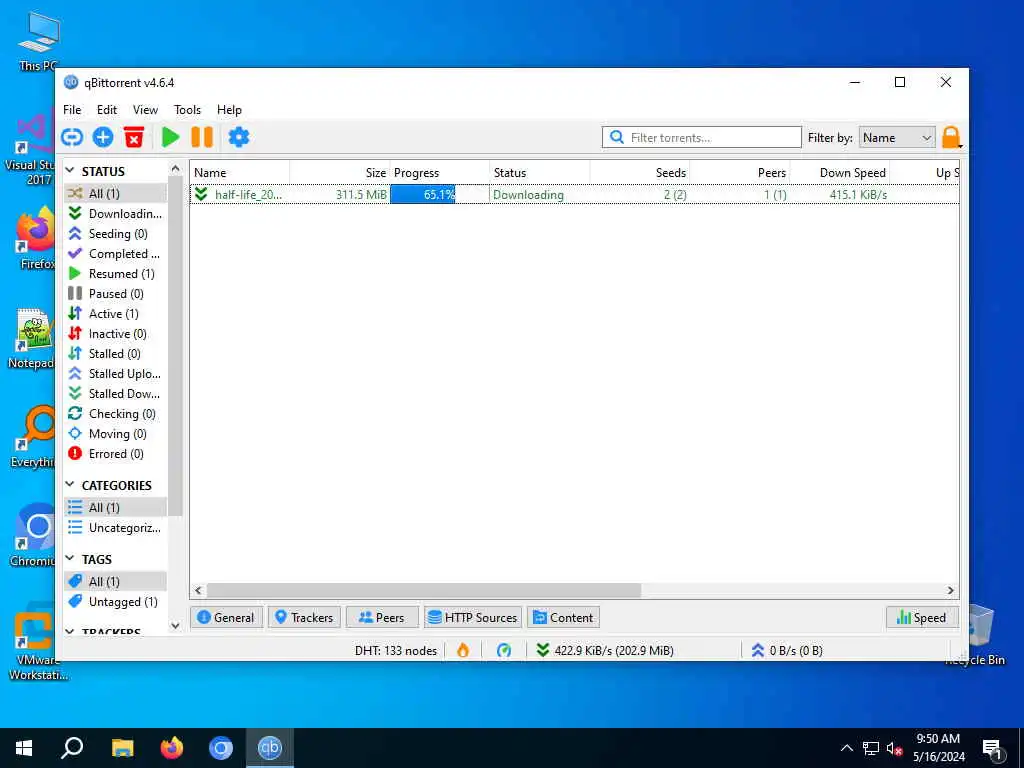Screen dimensions: 1024x768
Task: Click the Filter torrents search field
Action: pyautogui.click(x=702, y=138)
